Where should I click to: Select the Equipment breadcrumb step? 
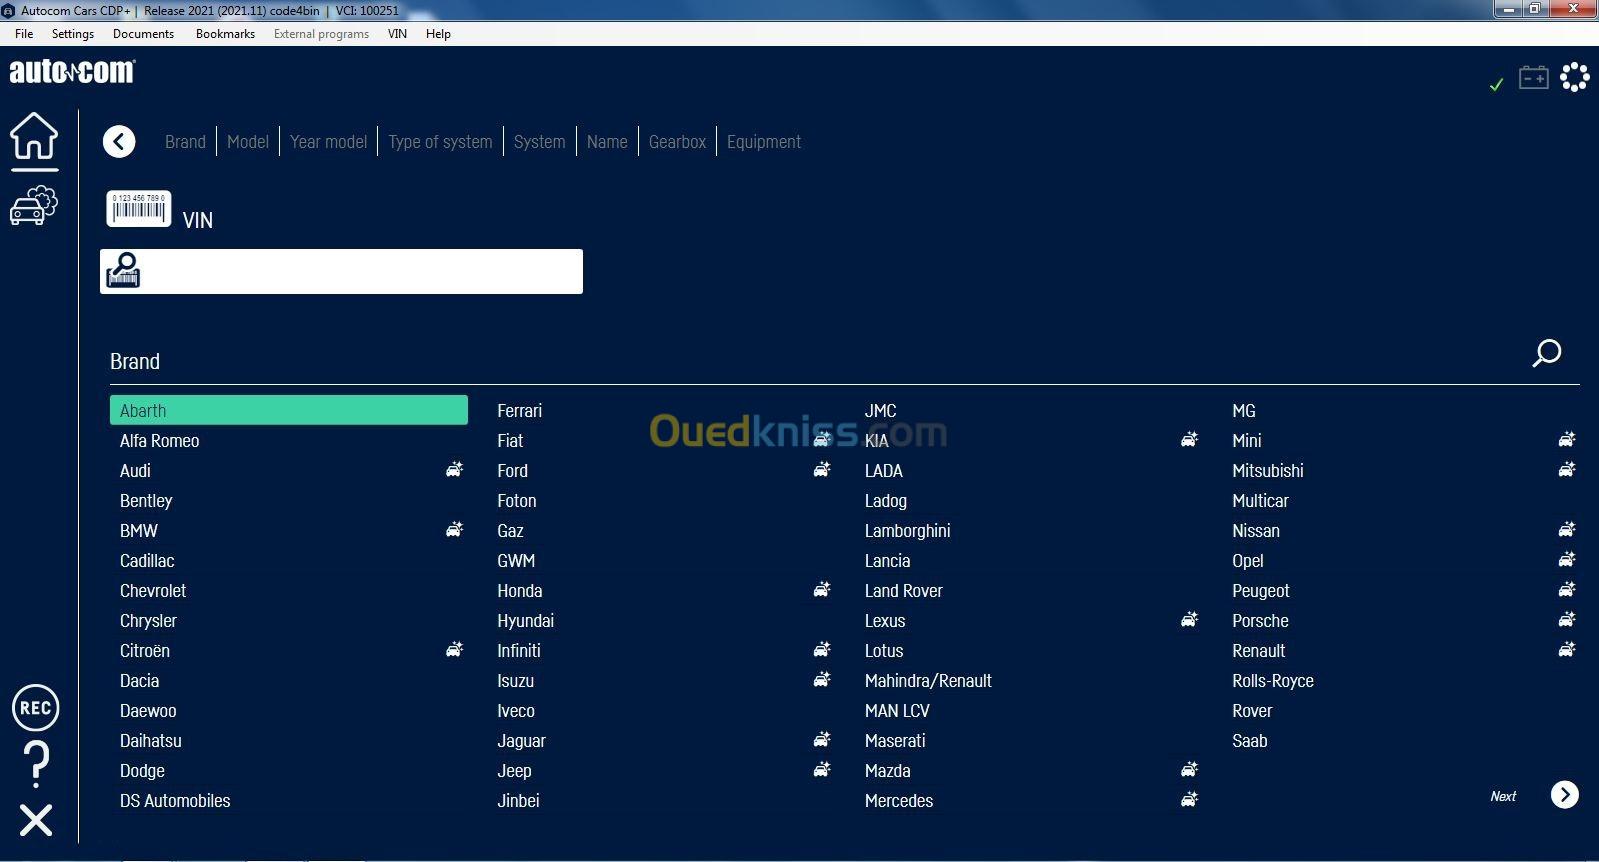point(764,142)
